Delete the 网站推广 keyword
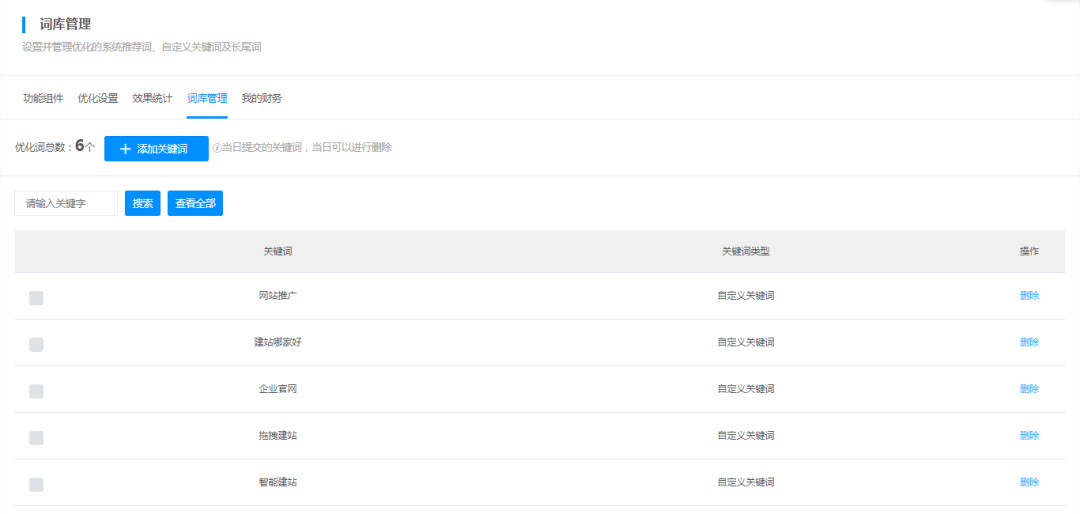 pyautogui.click(x=1029, y=296)
